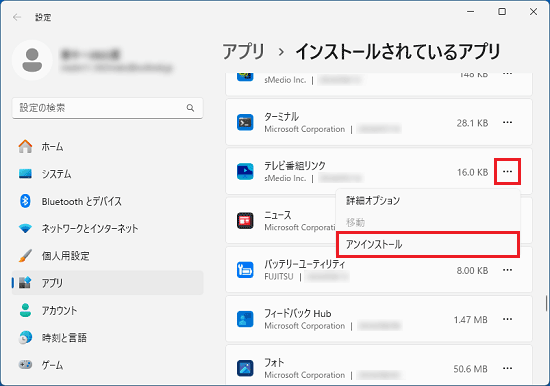Screen dimensions: 550x386
Task: Open the user account avatar
Action: pos(32,60)
